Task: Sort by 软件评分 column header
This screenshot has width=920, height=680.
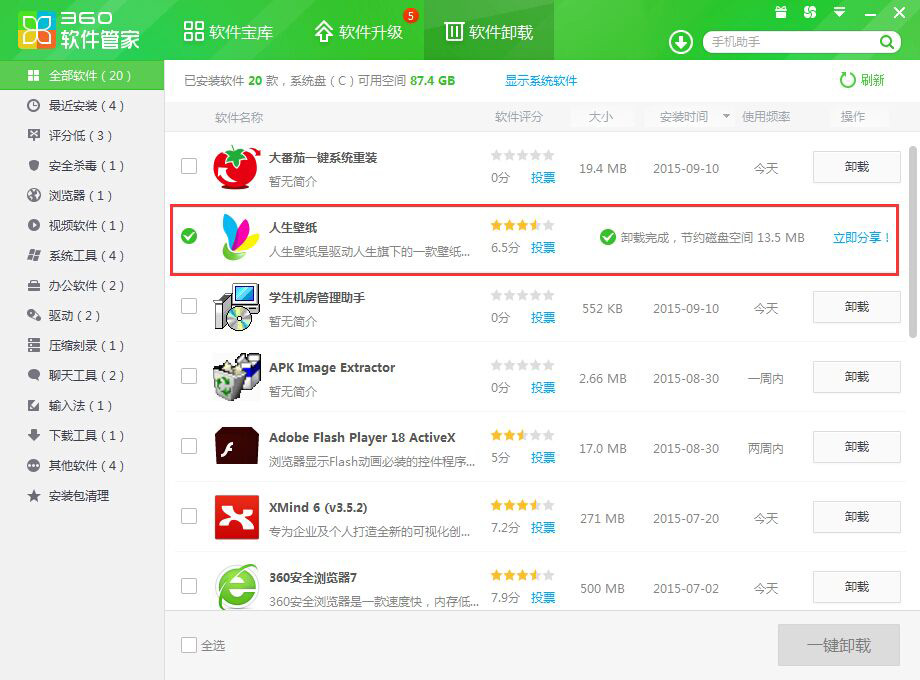Action: tap(519, 117)
